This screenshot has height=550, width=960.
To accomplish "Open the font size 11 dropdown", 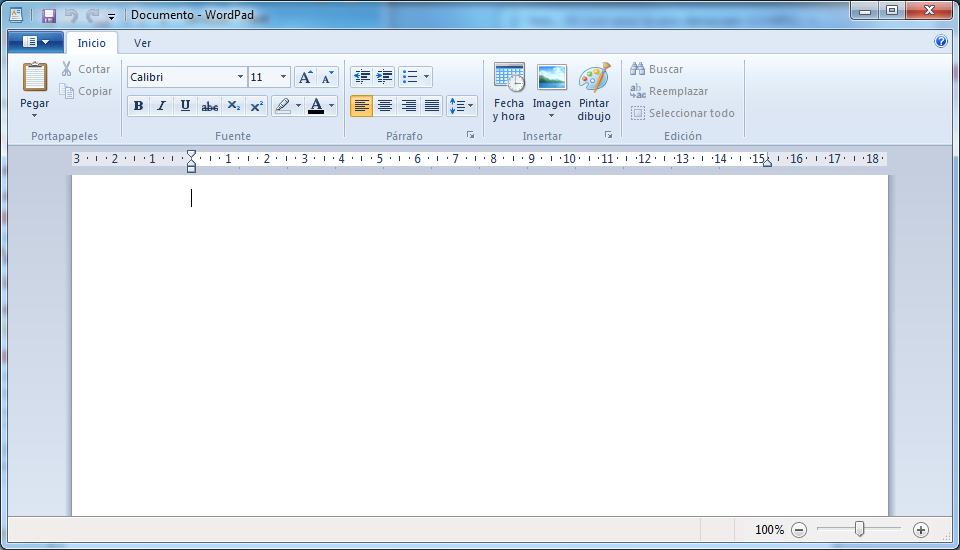I will pos(283,77).
